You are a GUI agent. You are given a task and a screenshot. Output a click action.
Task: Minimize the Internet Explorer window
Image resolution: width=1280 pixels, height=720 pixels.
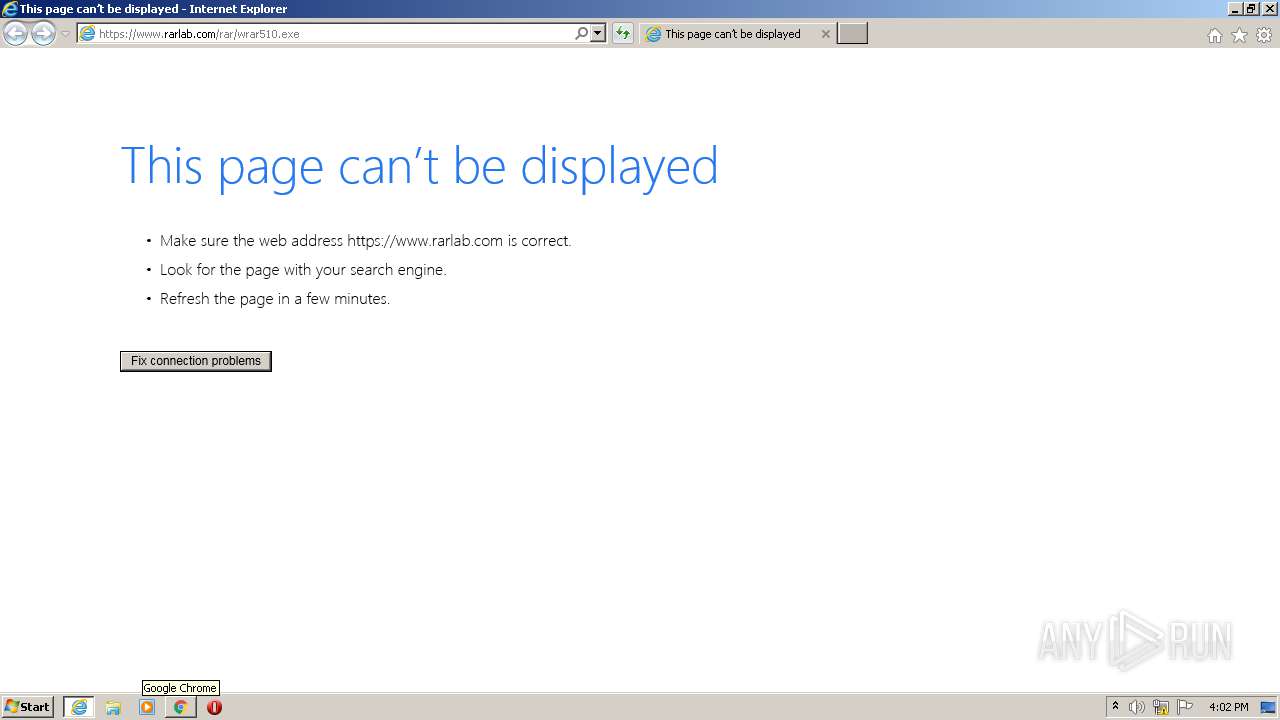(1235, 9)
